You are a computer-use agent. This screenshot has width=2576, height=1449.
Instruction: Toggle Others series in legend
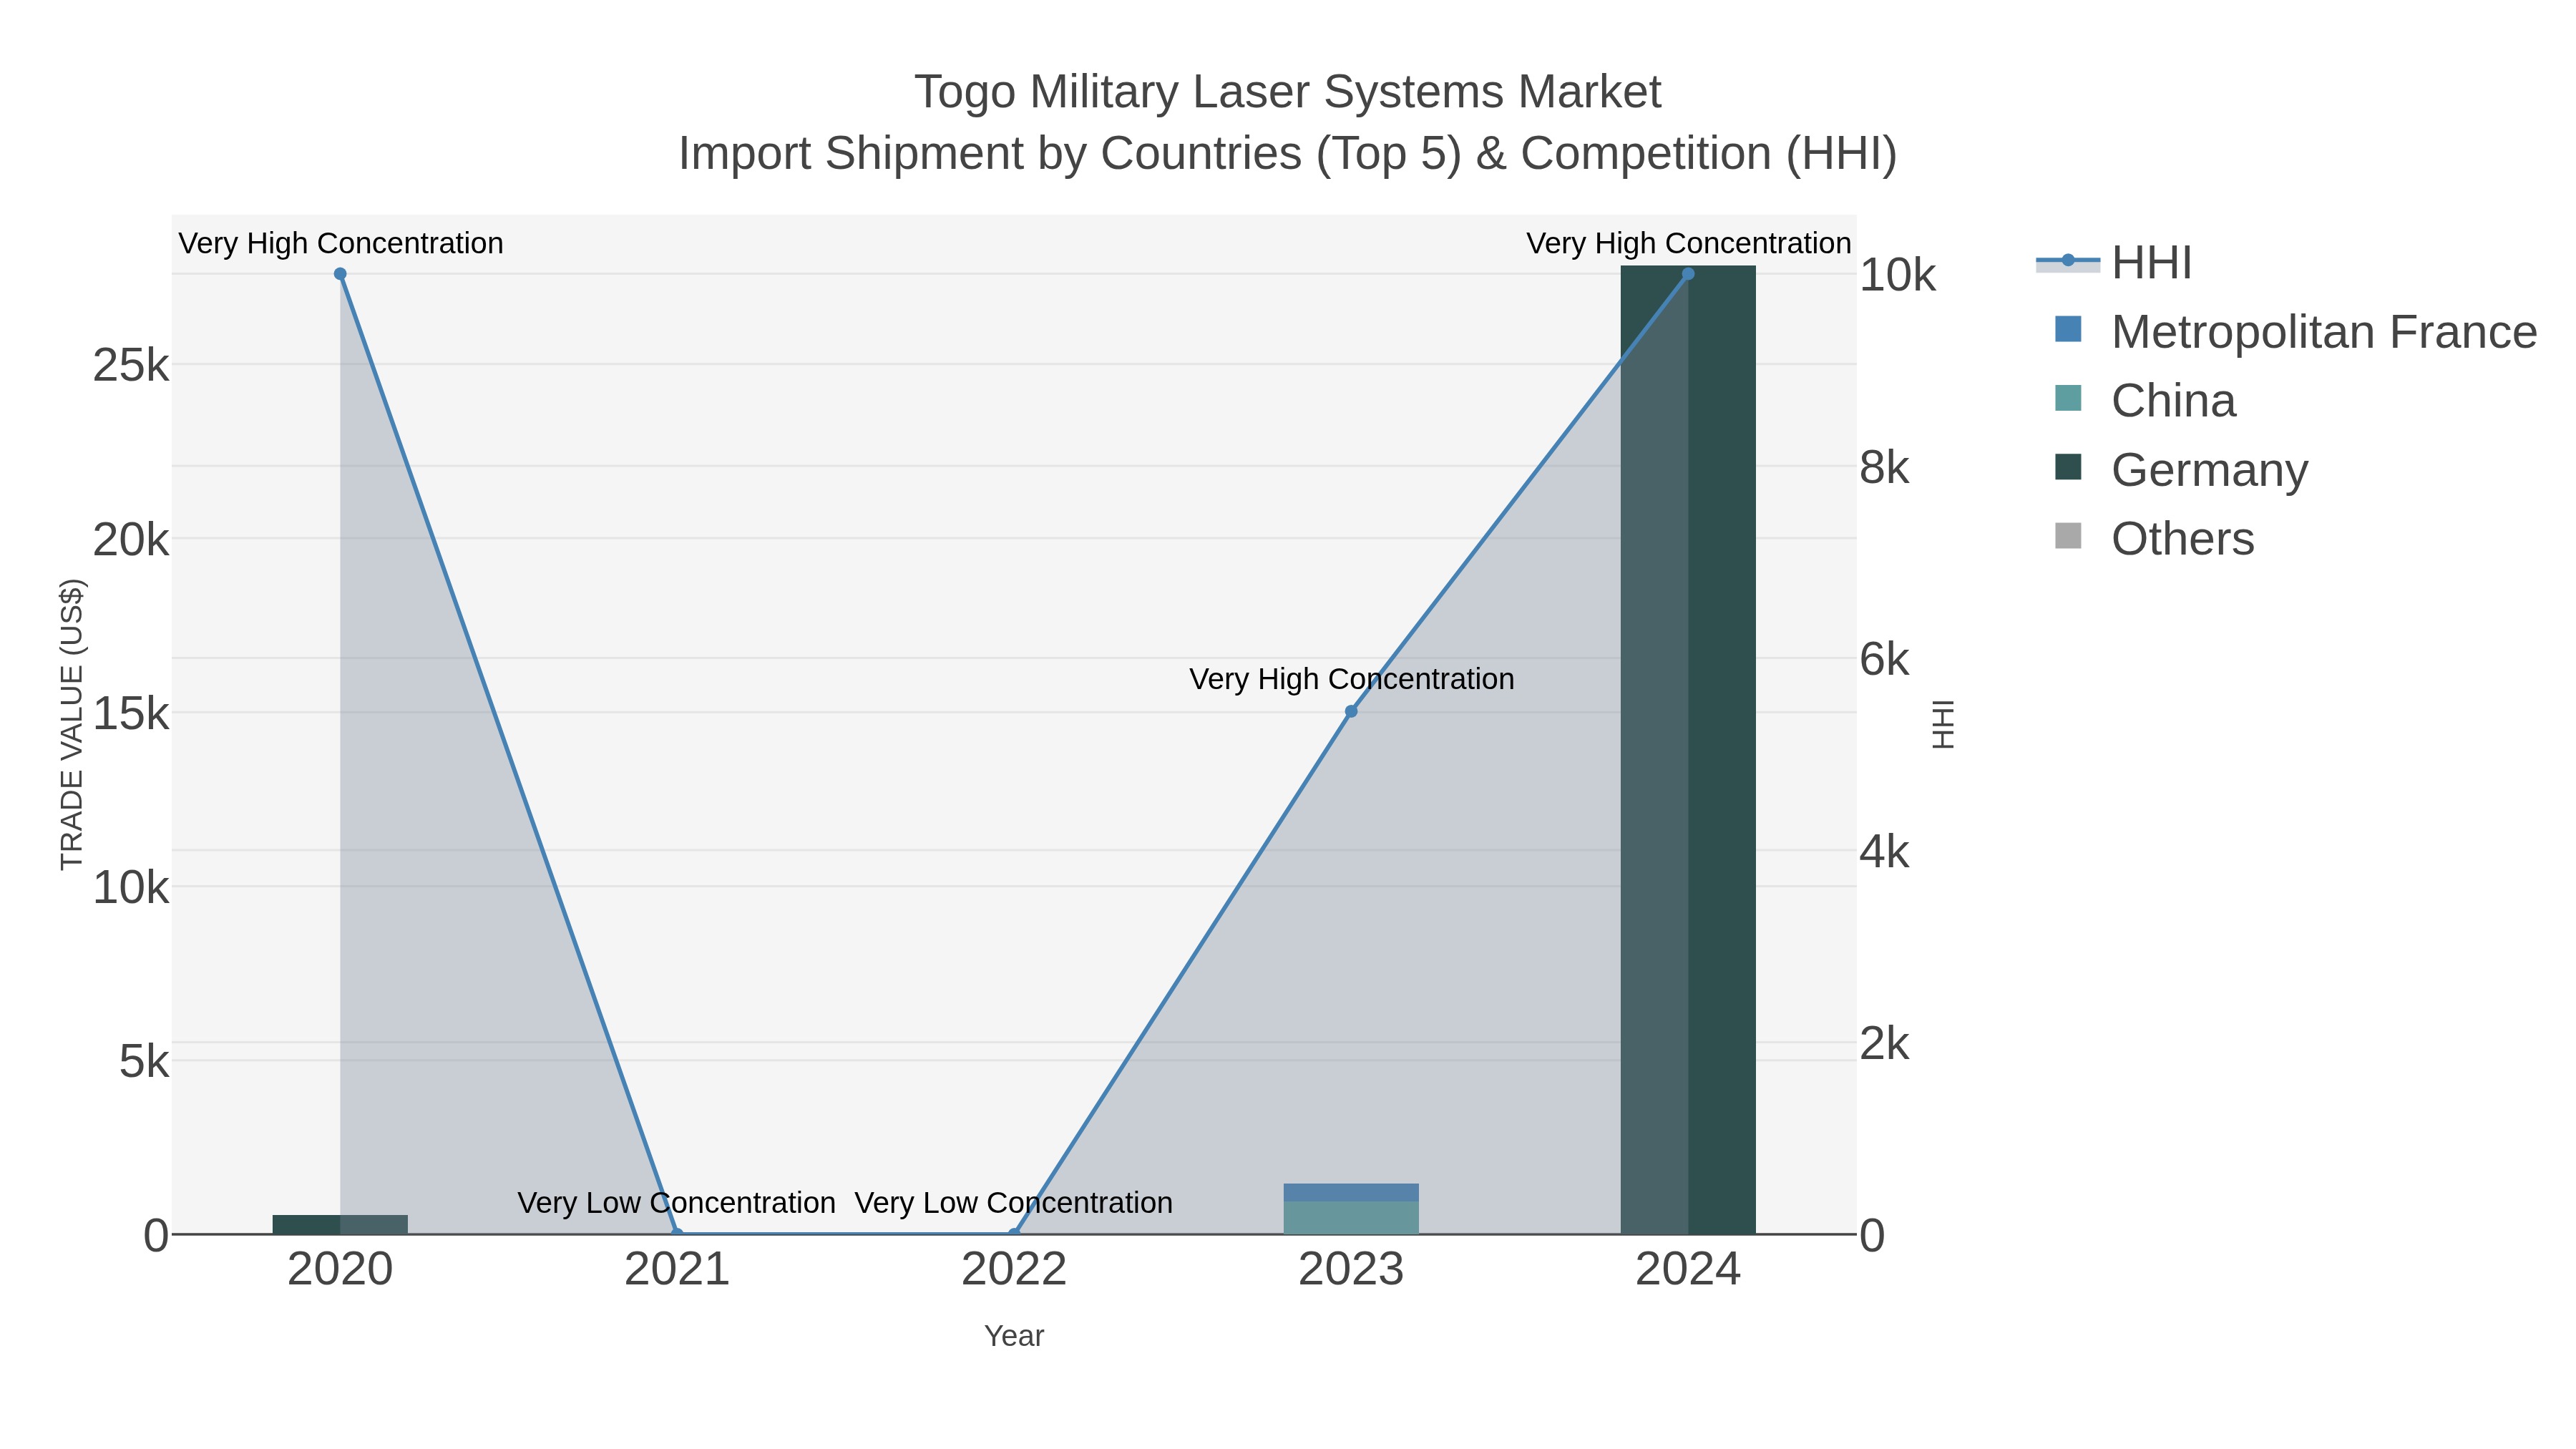click(2154, 539)
